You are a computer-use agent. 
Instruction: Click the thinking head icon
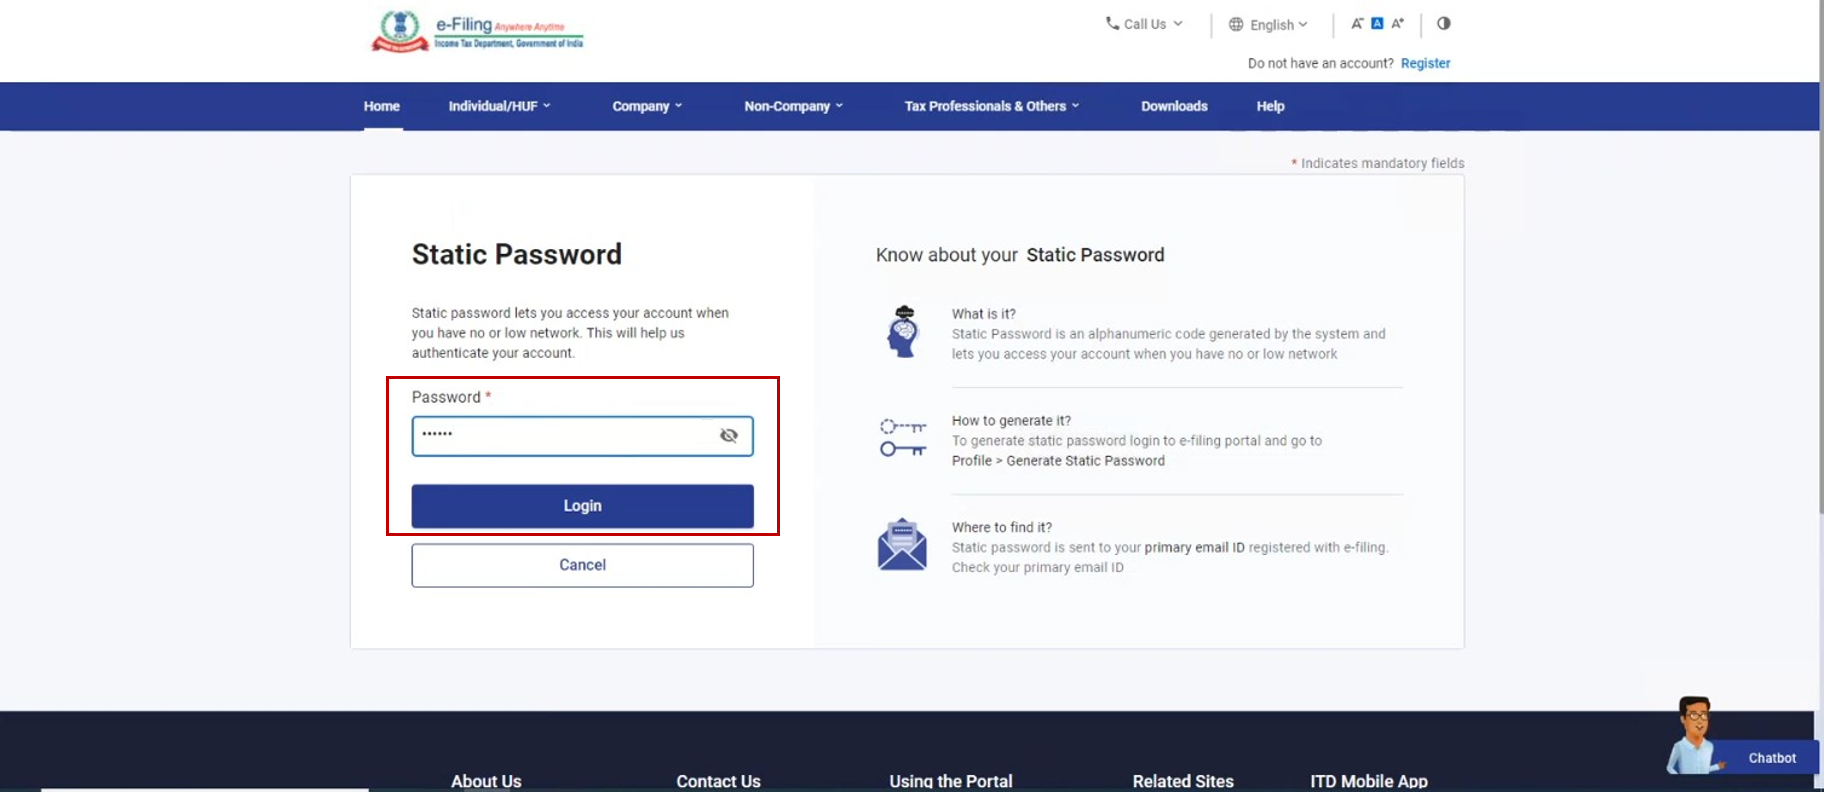pos(903,332)
